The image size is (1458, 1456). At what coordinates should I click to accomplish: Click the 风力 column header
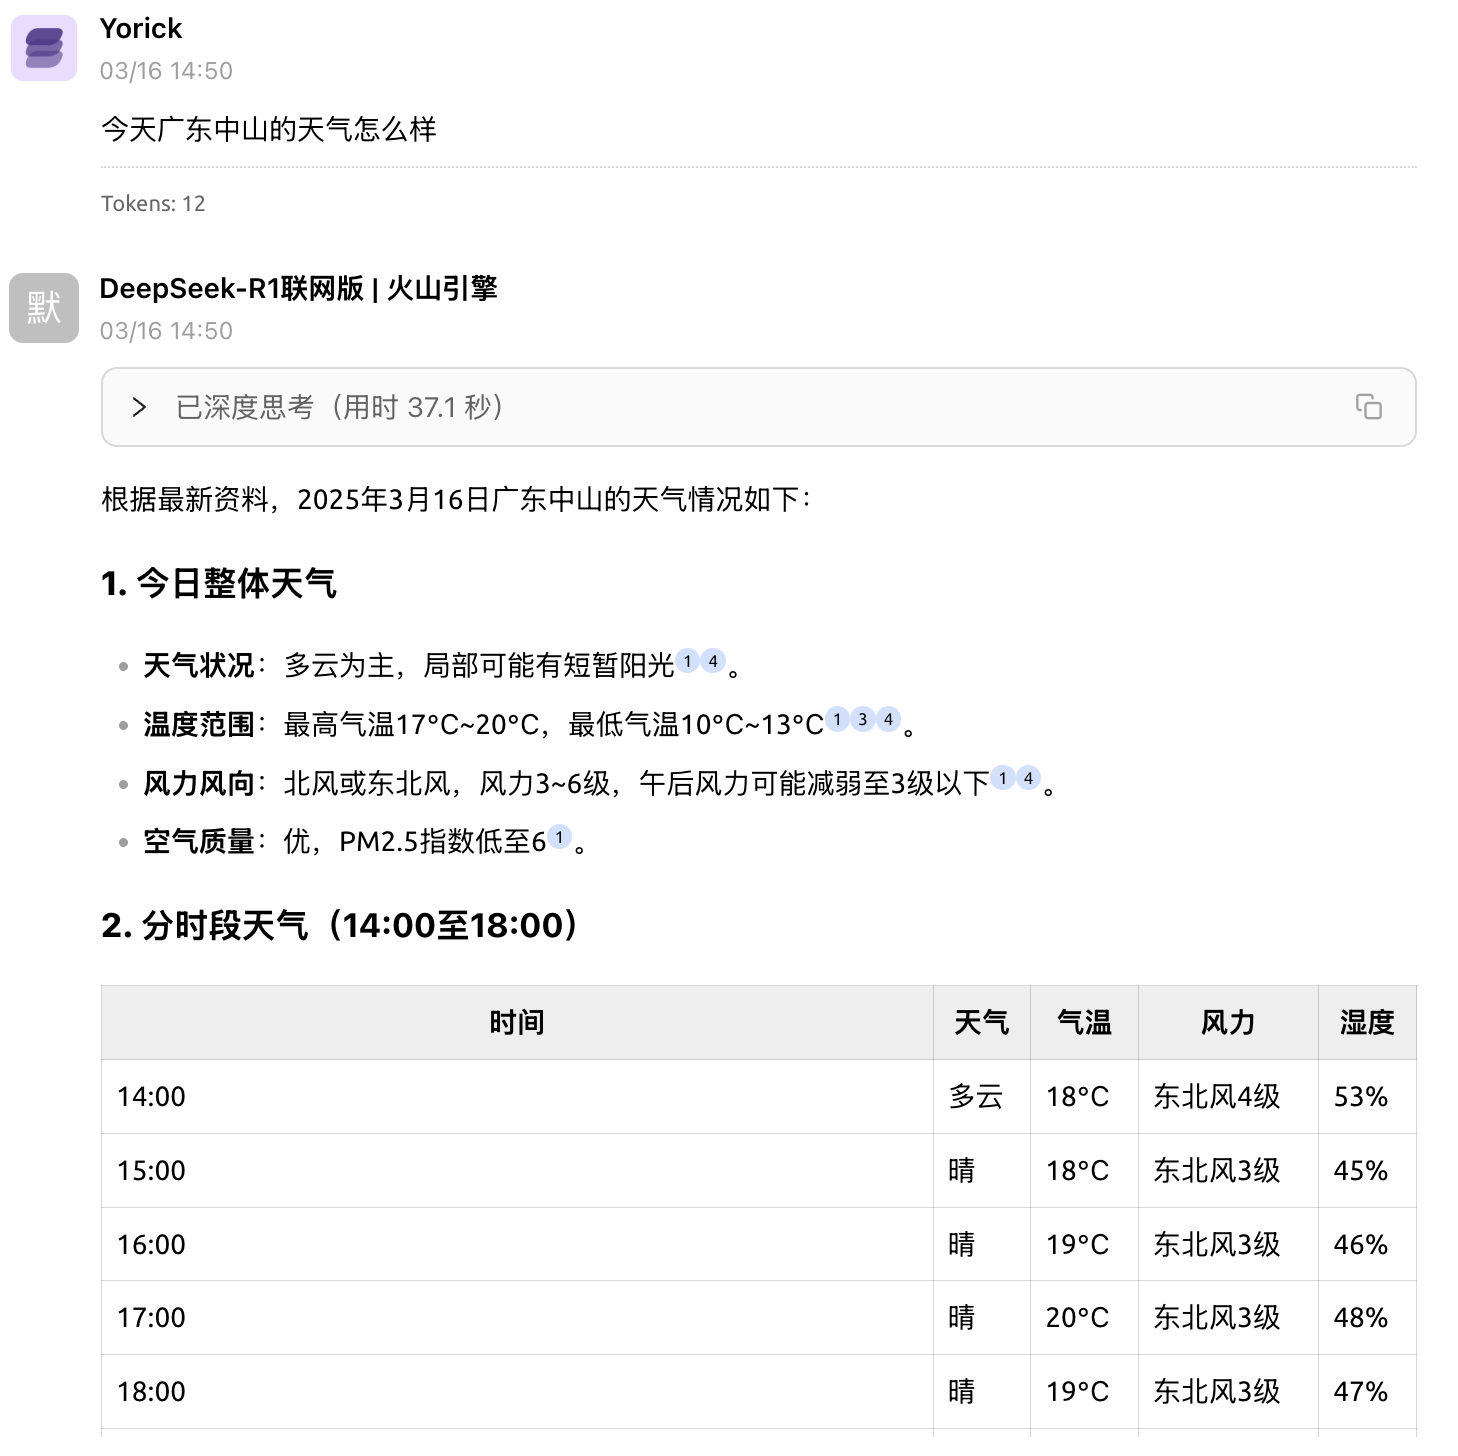point(1227,1022)
